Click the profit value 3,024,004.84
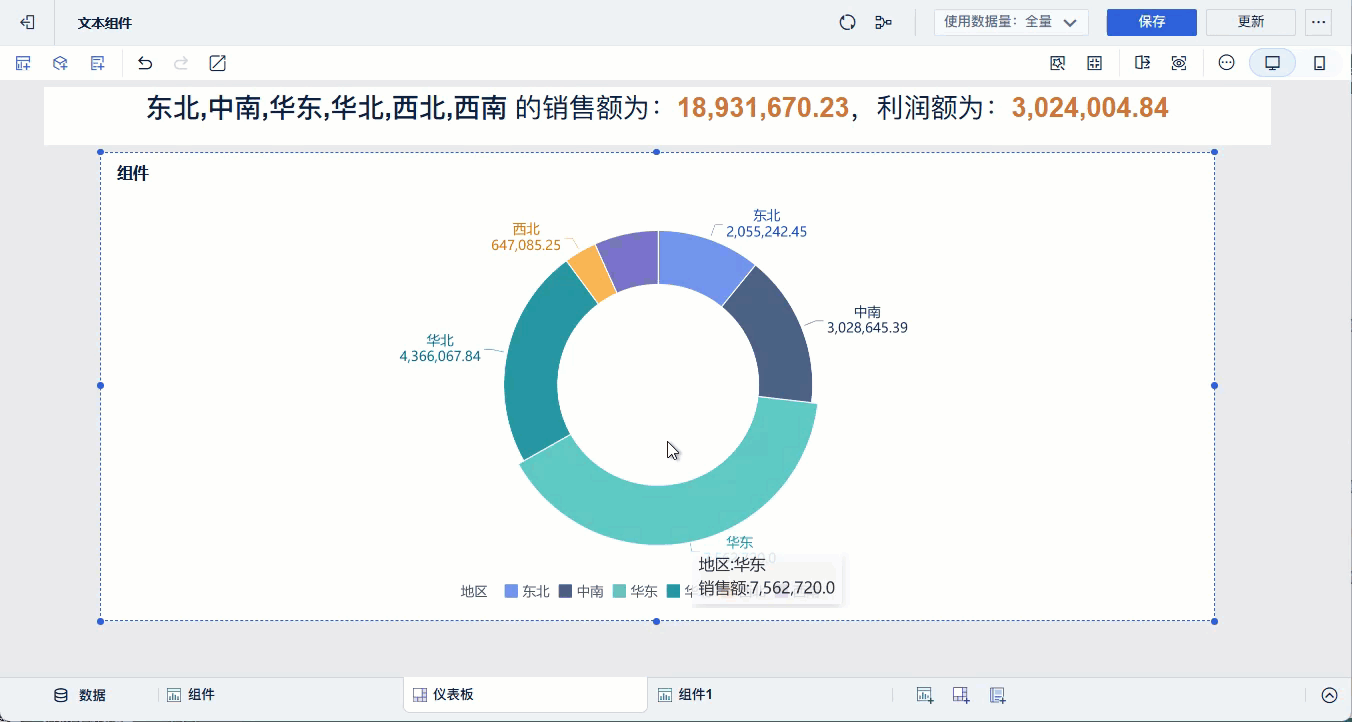The image size is (1352, 722). pos(1090,108)
